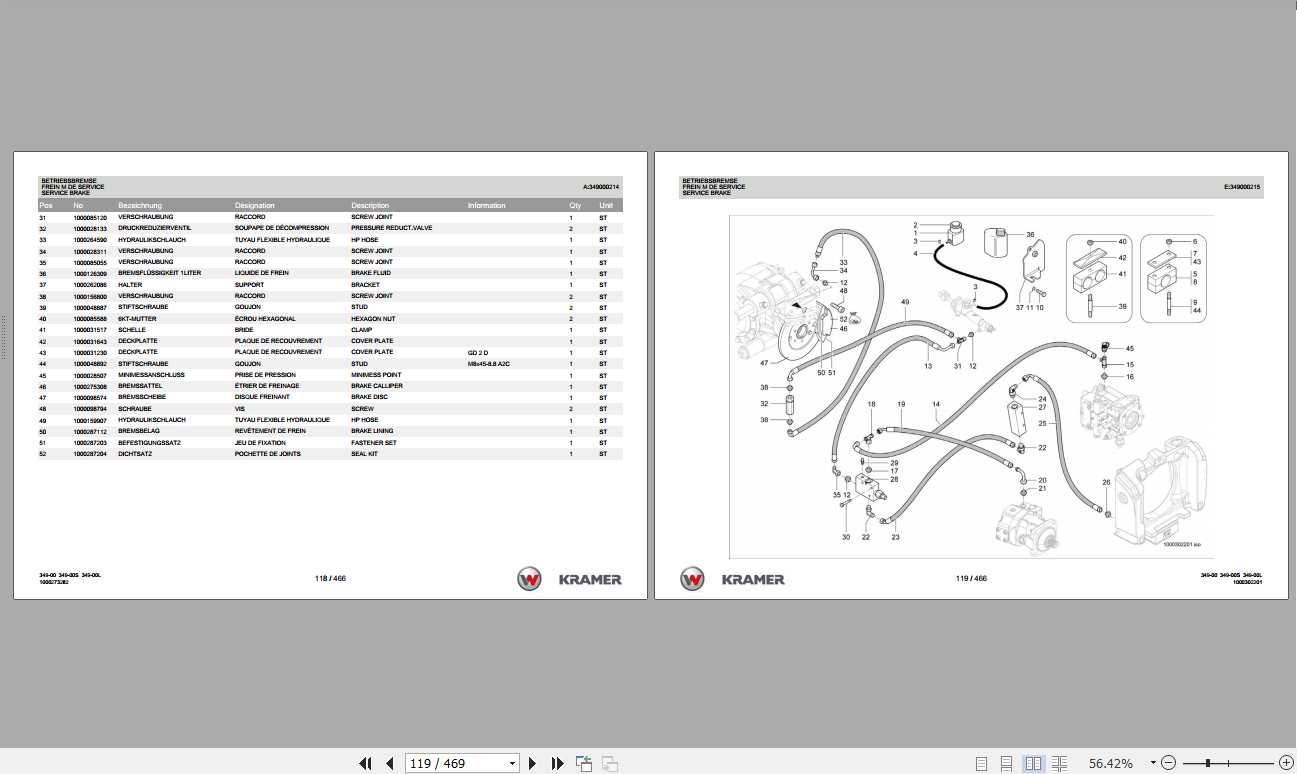Click code 'A:349000214' in the page header
Screen dimensions: 1297x774
(601, 187)
